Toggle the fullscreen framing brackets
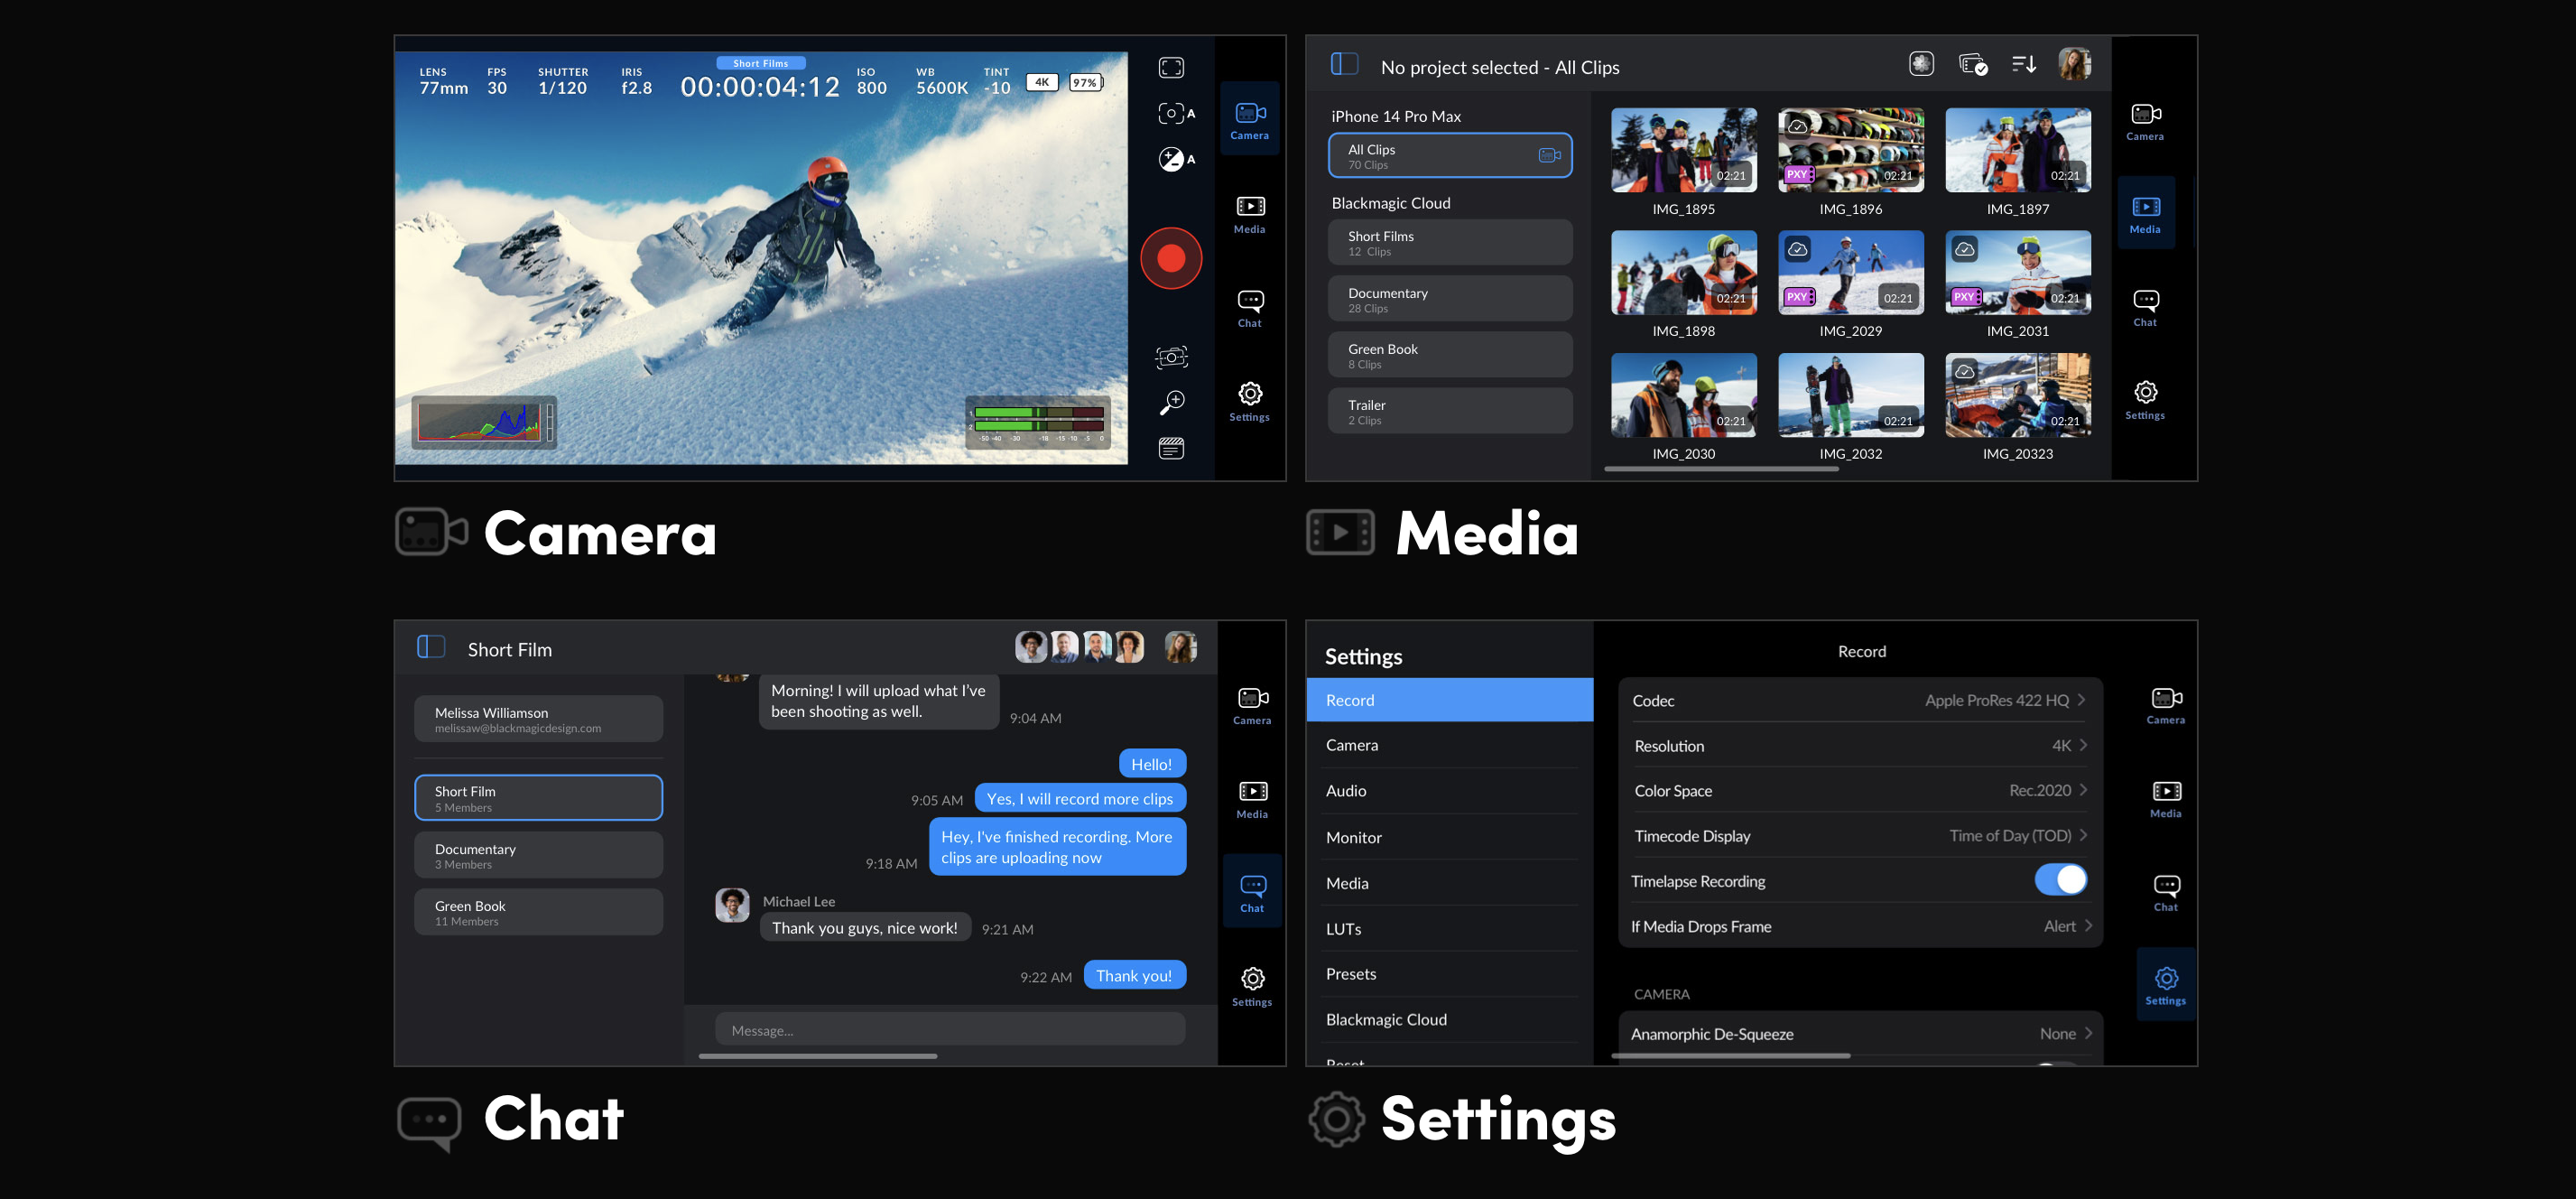The width and height of the screenshot is (2576, 1199). click(x=1170, y=66)
